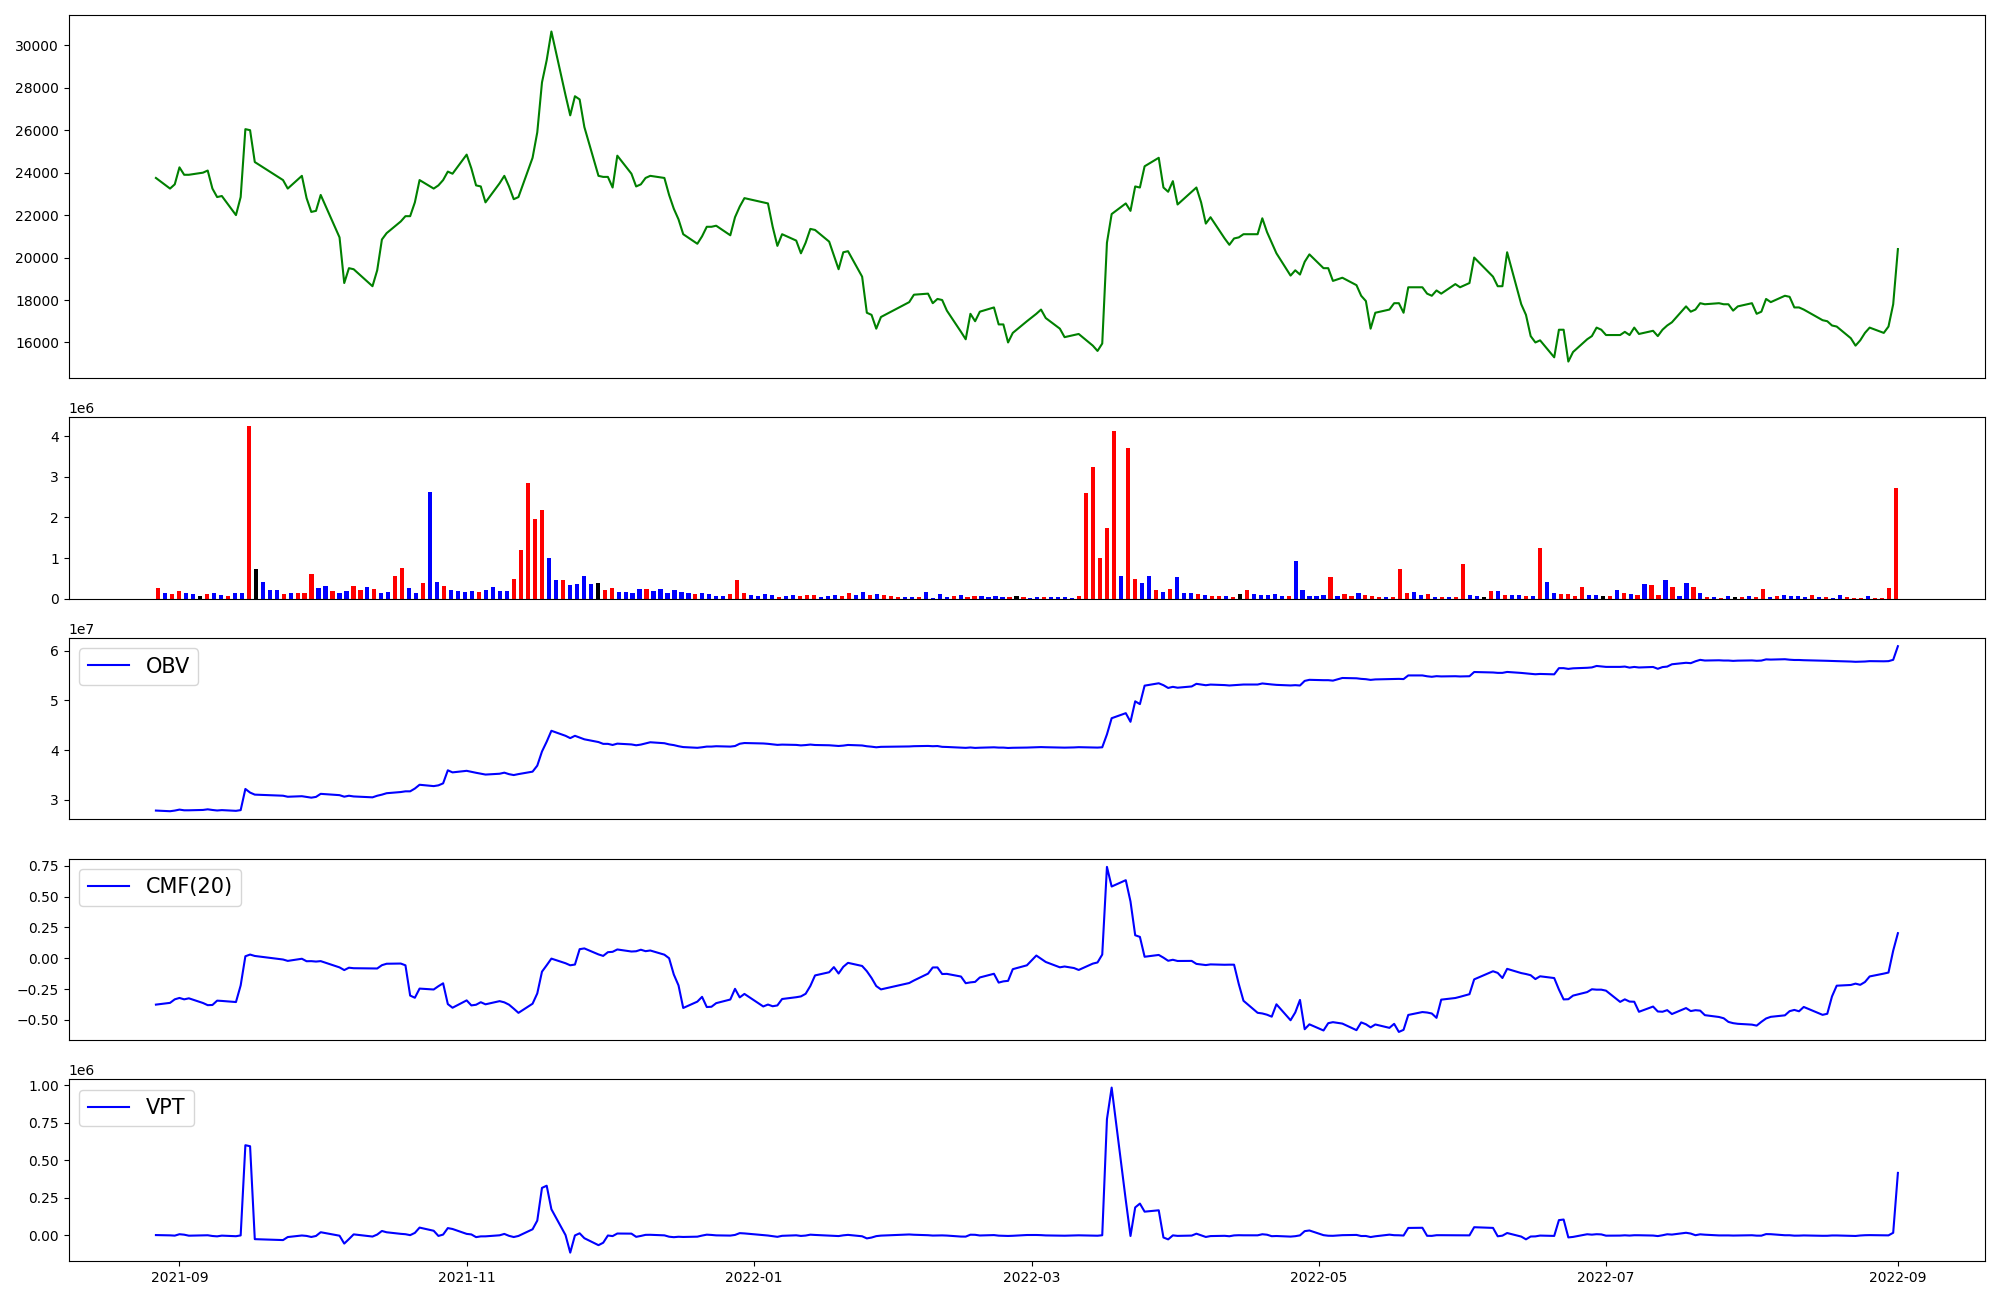This screenshot has width=2000, height=1300.
Task: Click the 16000 tick on price y-axis
Action: tap(36, 343)
